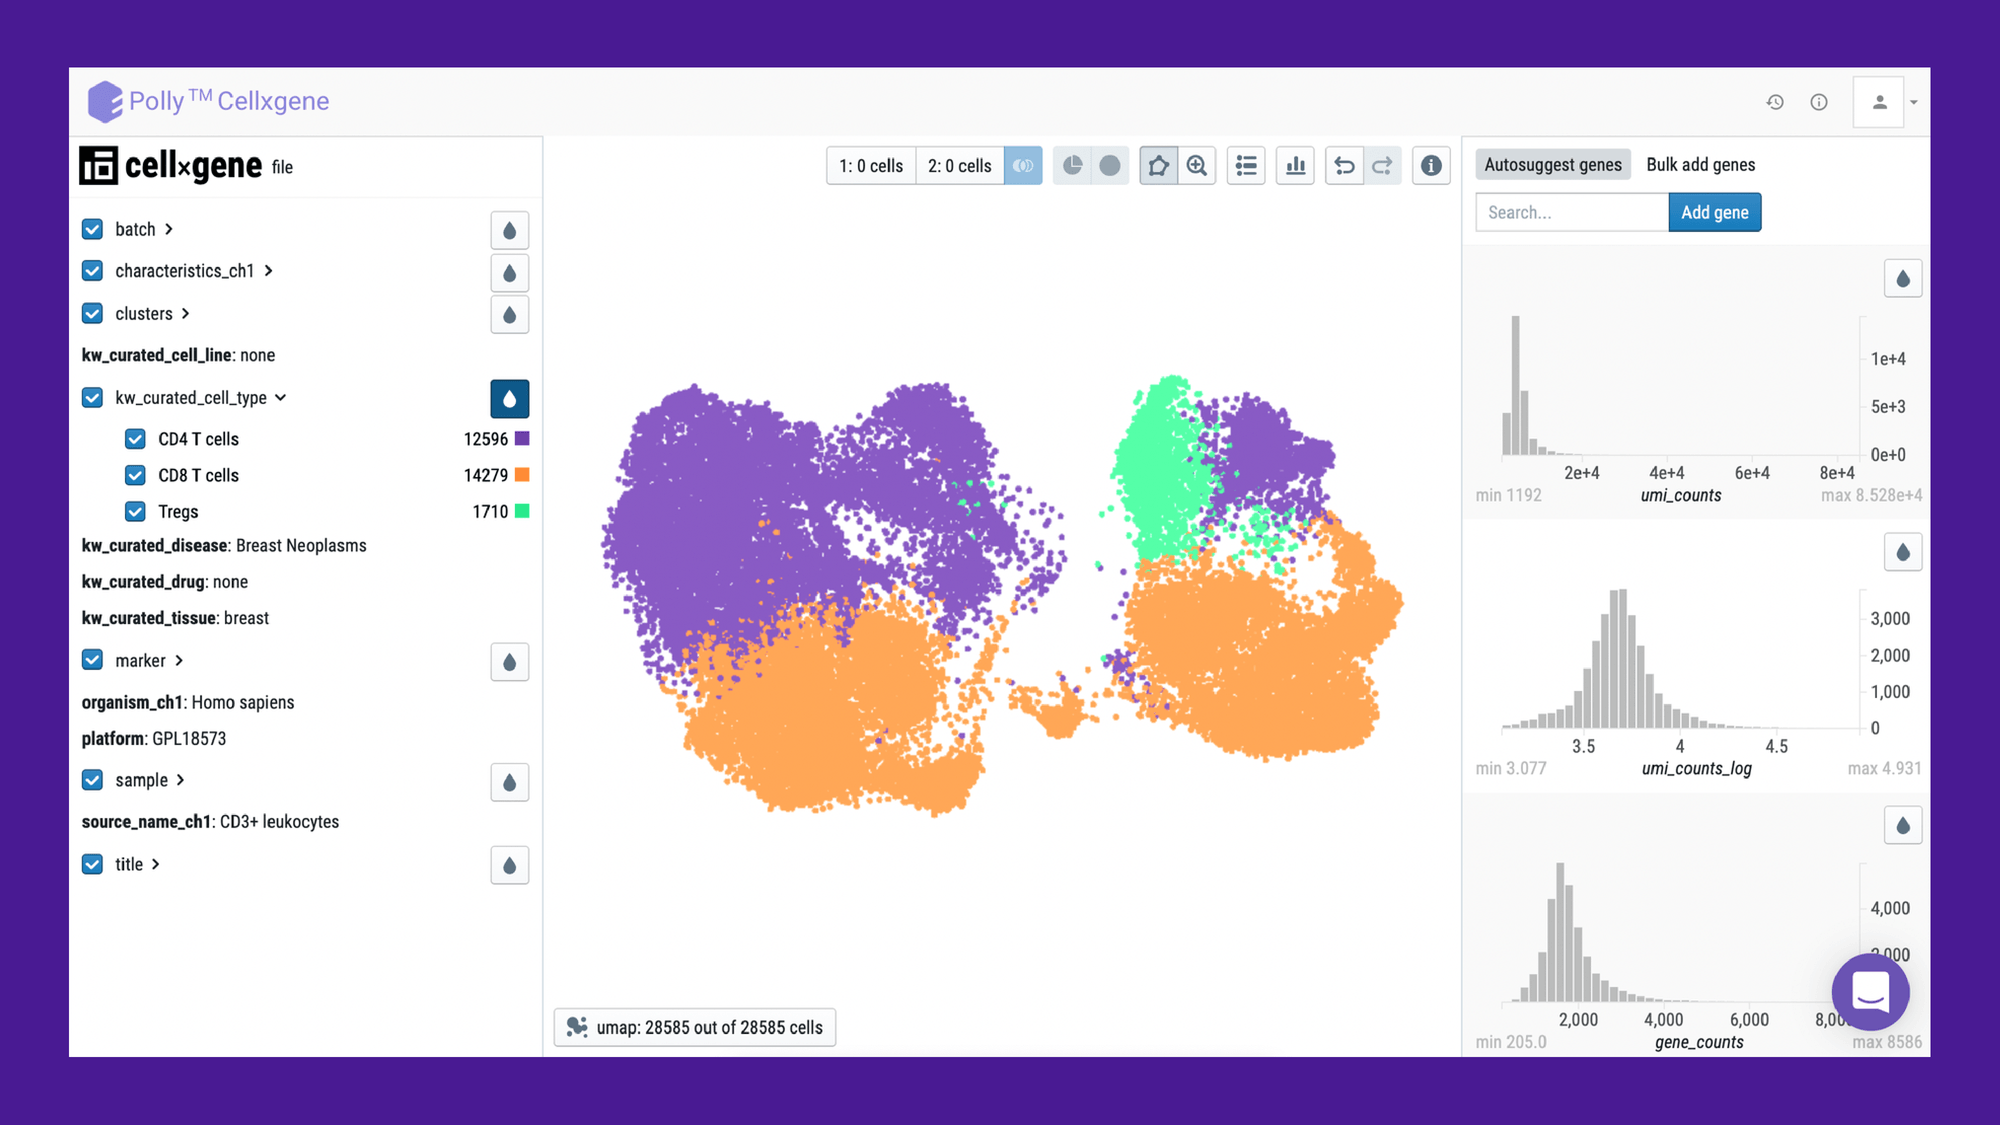
Task: Click the list view icon next to the chart icon
Action: point(1246,166)
